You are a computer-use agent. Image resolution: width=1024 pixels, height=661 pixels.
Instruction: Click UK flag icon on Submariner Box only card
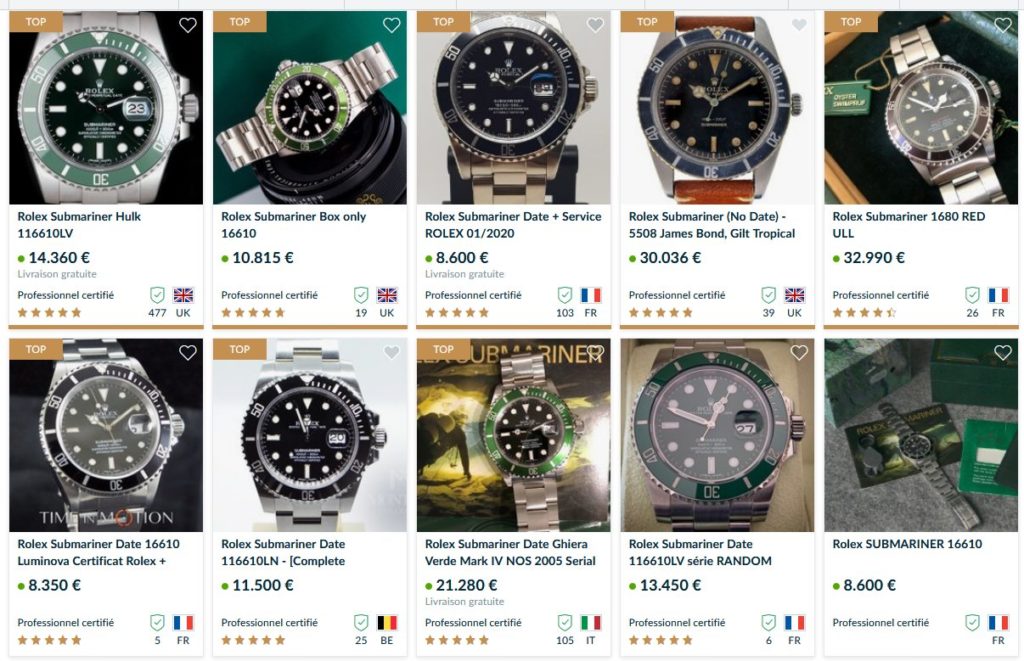[x=387, y=295]
